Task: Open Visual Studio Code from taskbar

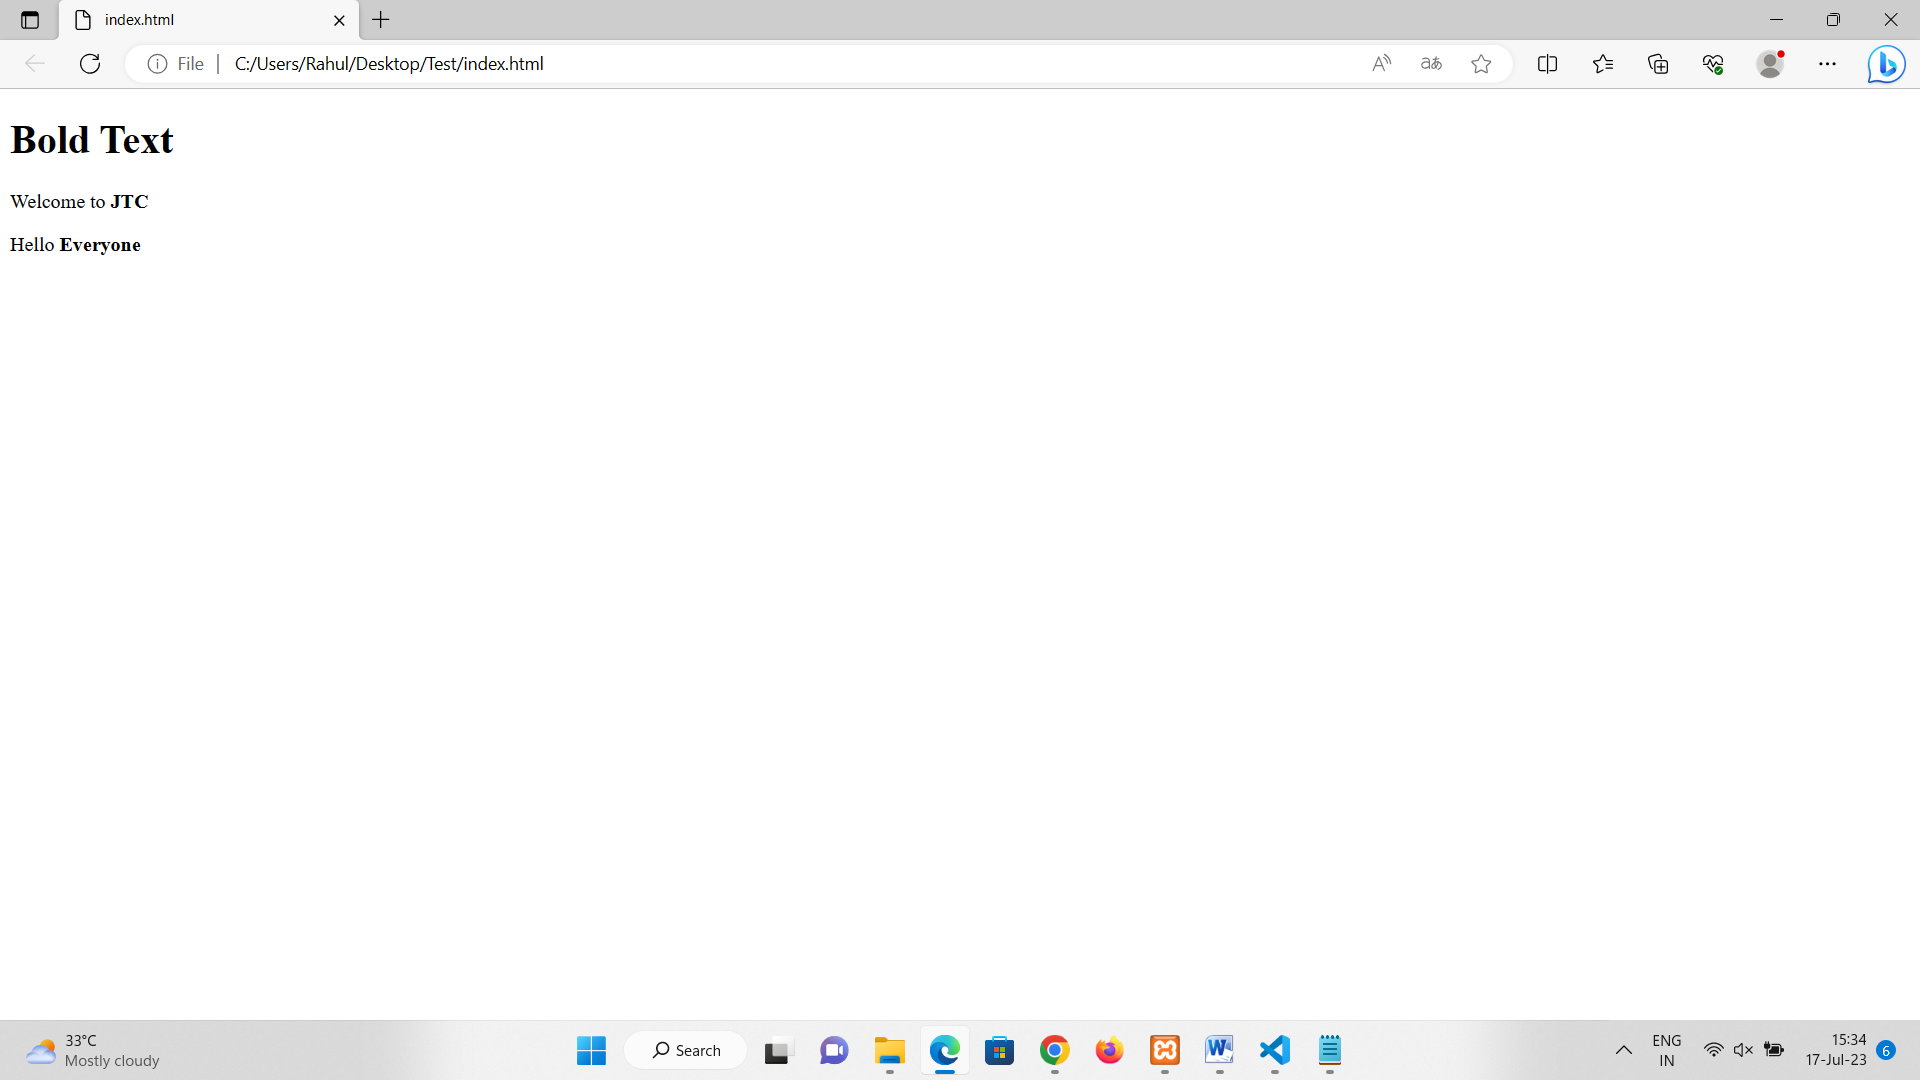Action: click(x=1274, y=1050)
